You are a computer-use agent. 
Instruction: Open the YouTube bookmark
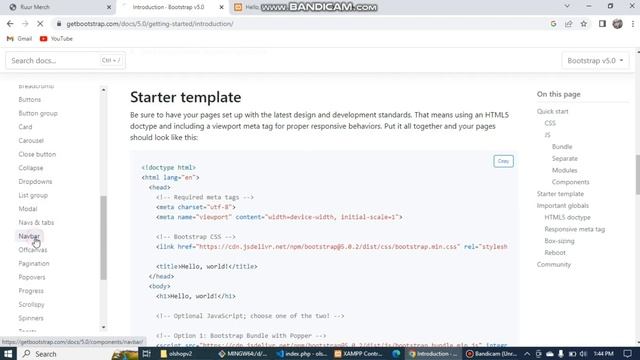tap(56, 39)
